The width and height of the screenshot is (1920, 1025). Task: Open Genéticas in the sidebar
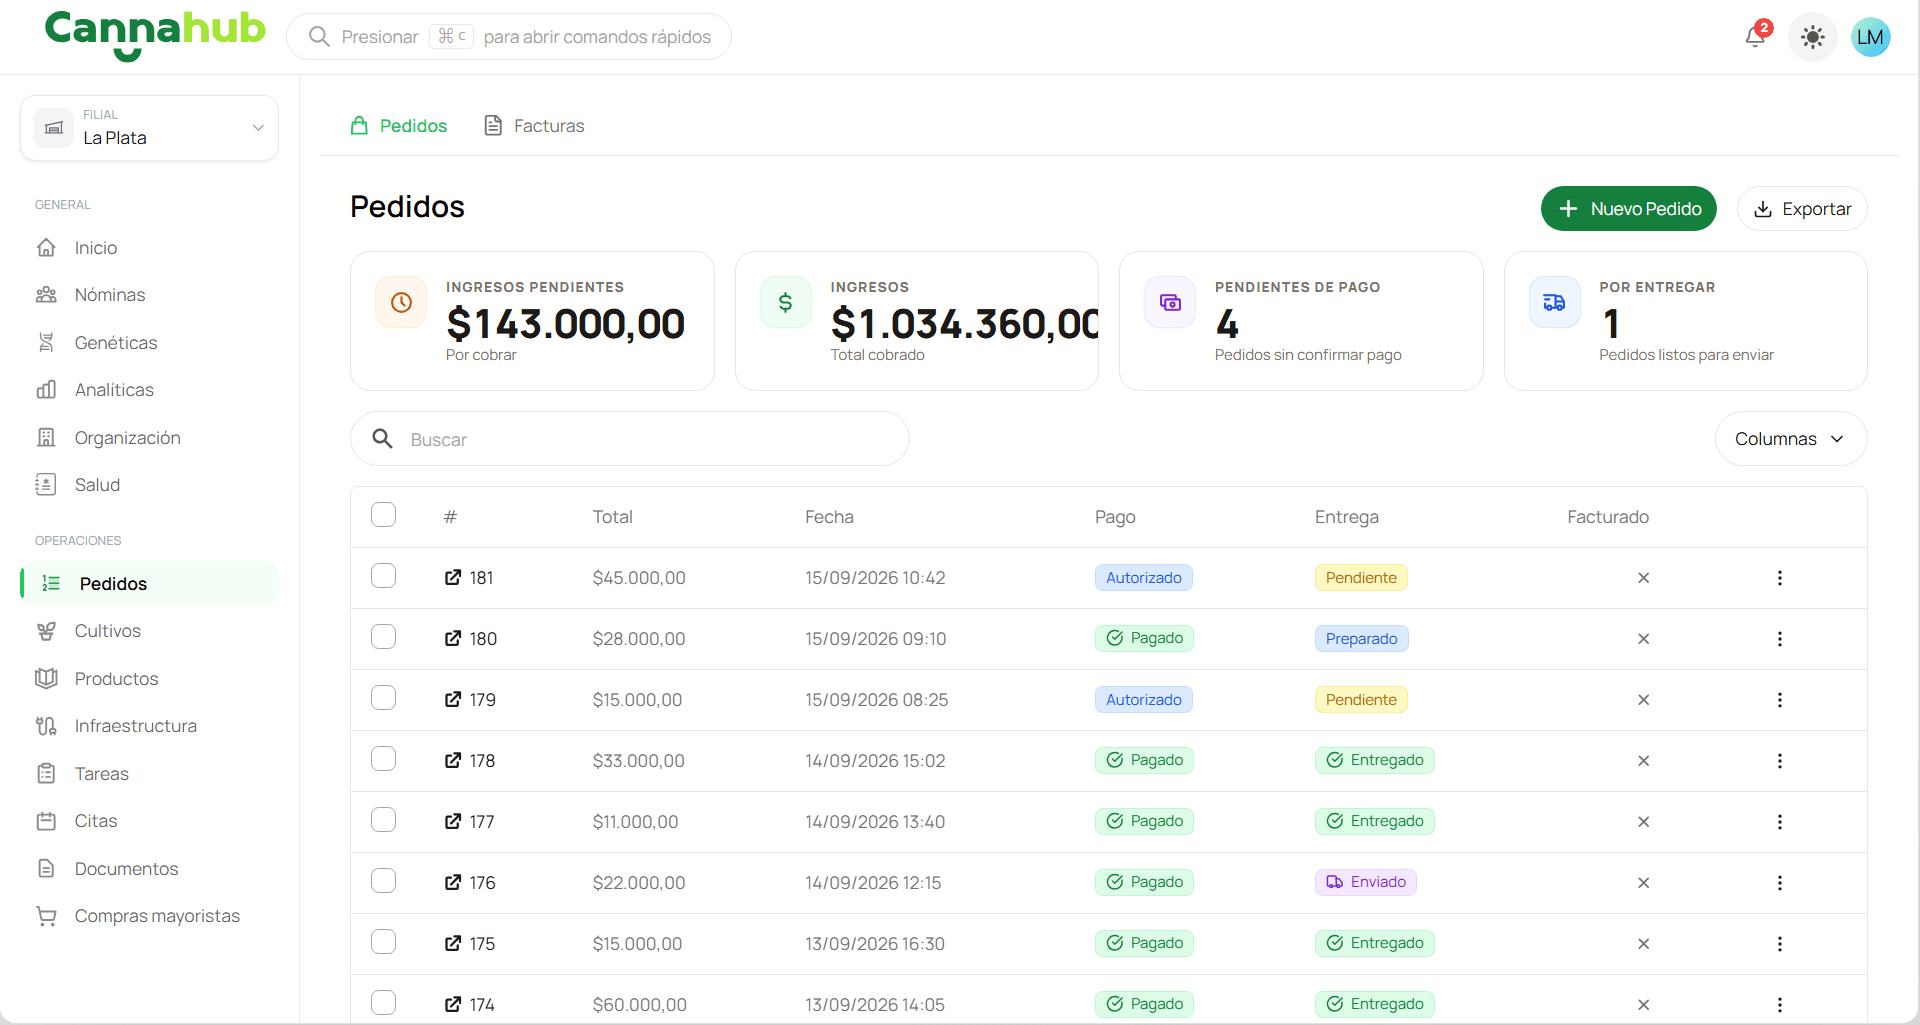[x=149, y=343]
